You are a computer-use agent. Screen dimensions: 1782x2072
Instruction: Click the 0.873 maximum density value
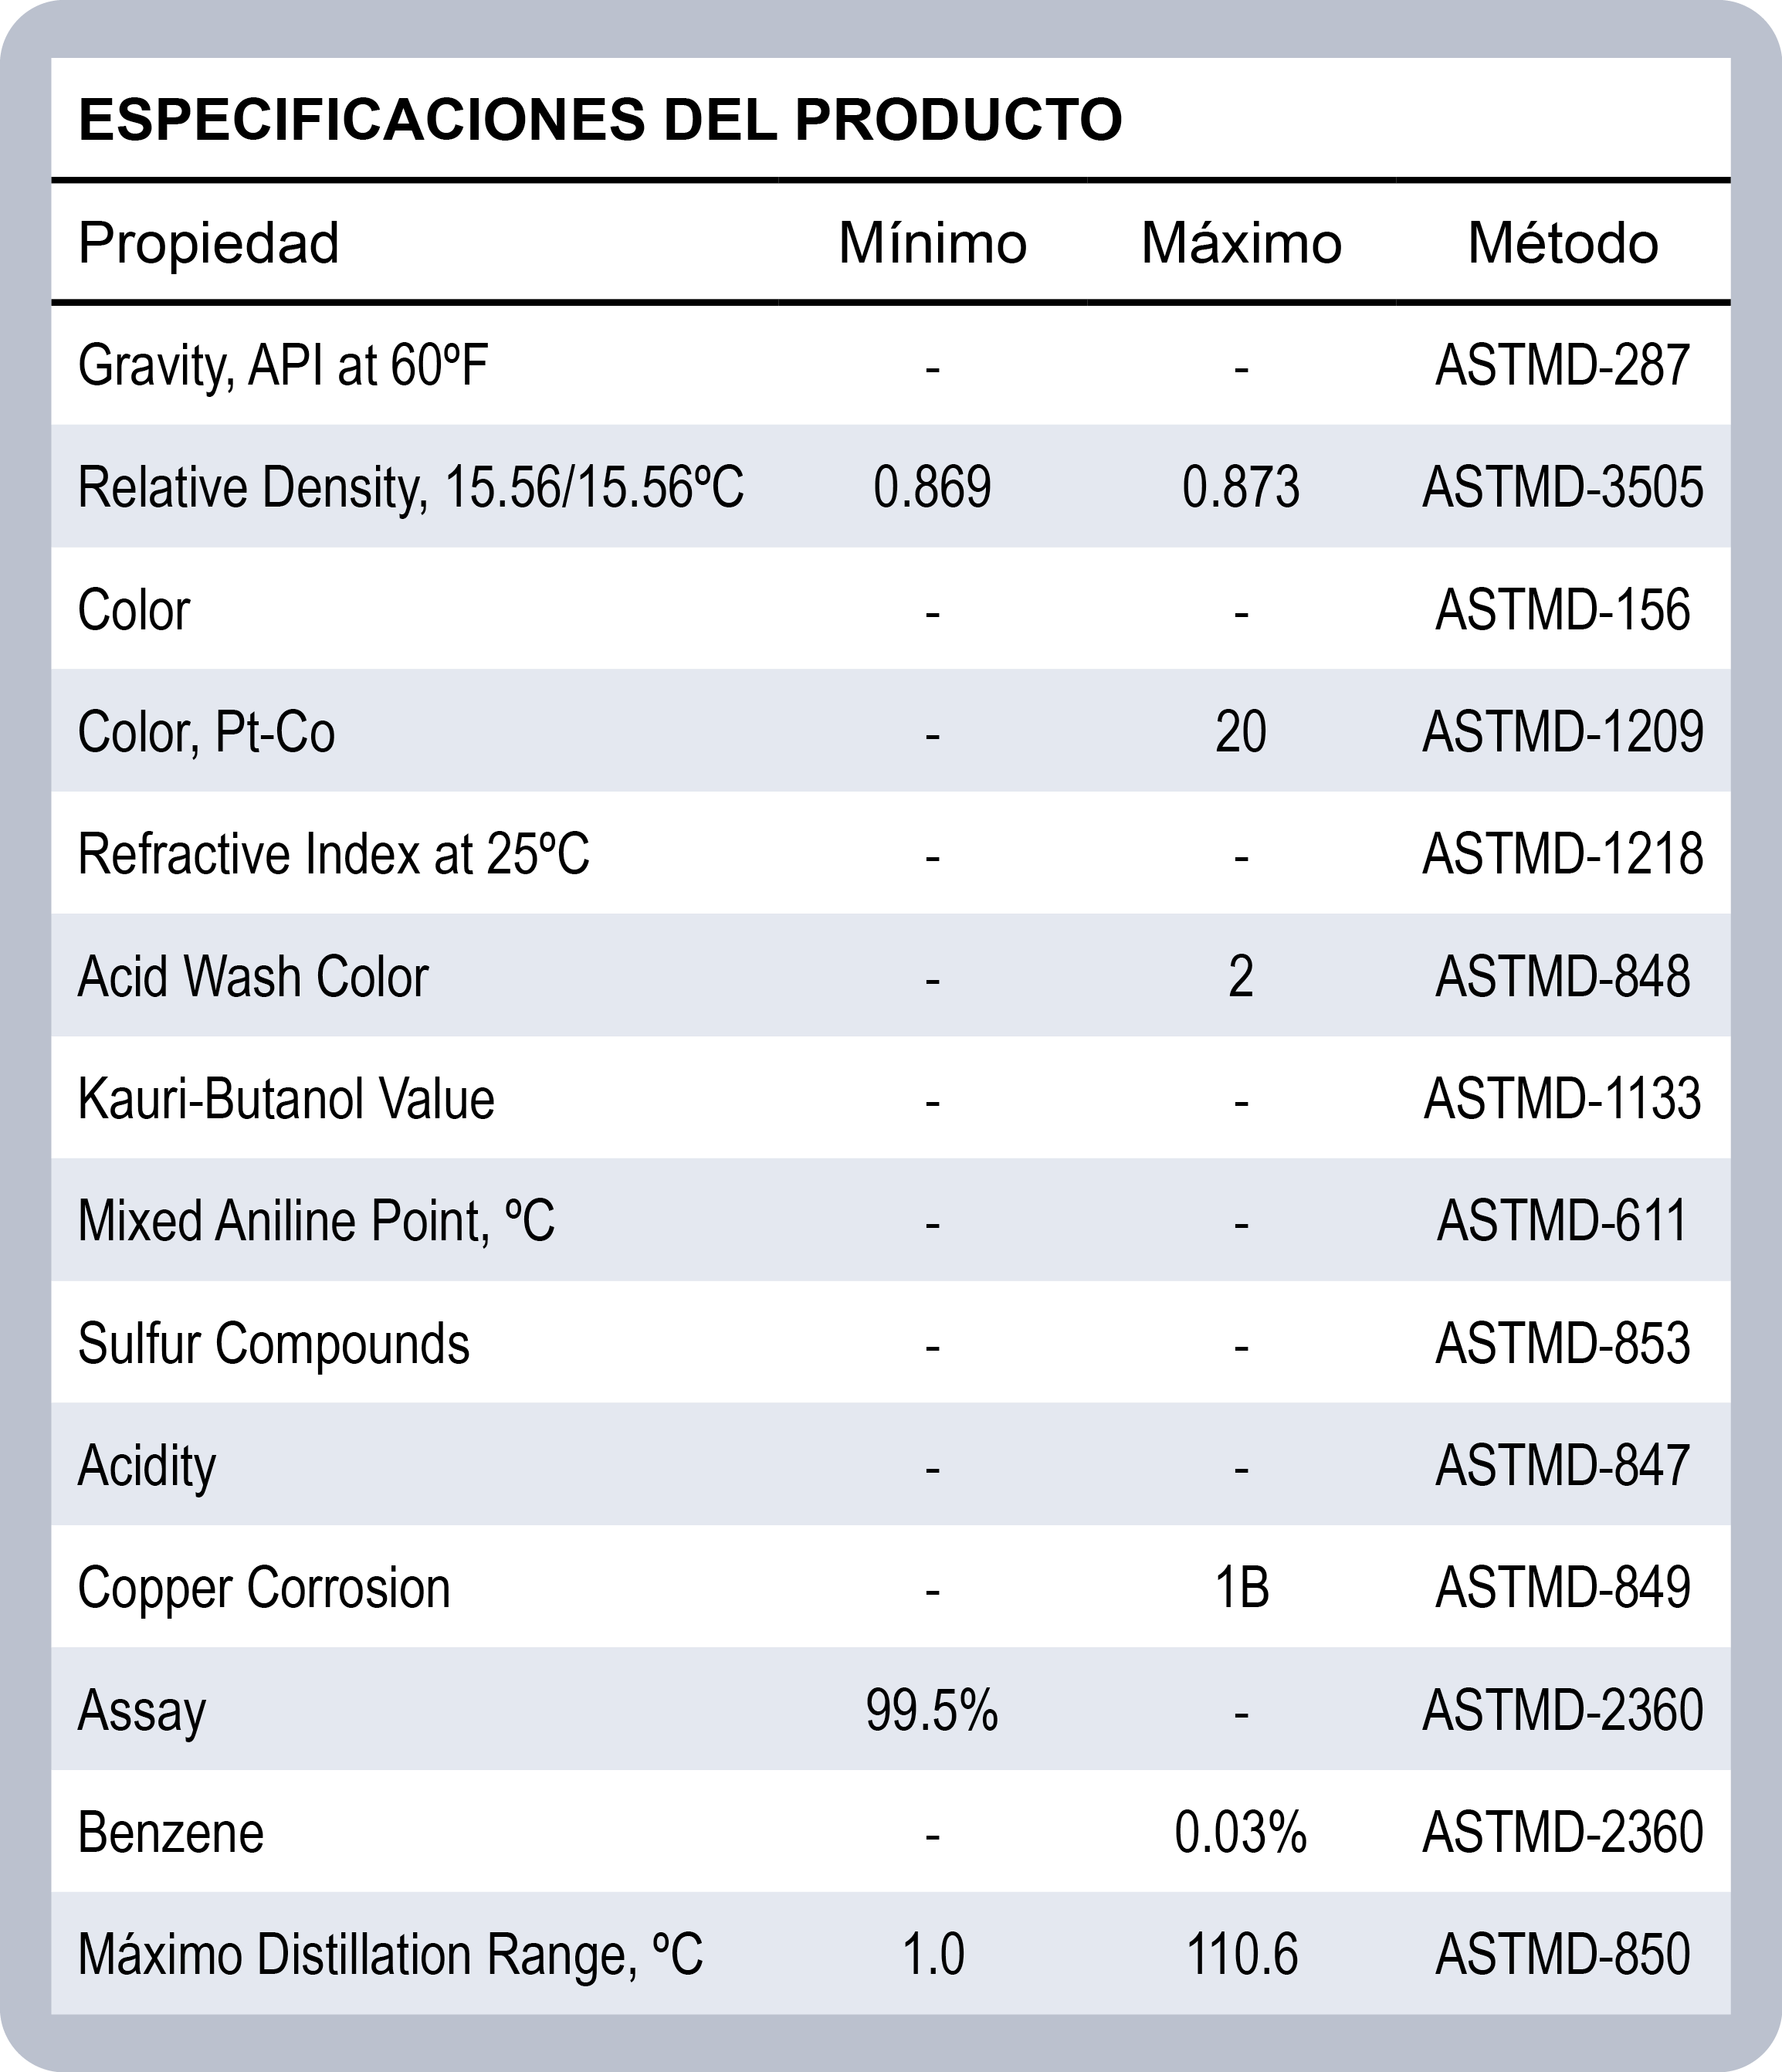point(1241,488)
